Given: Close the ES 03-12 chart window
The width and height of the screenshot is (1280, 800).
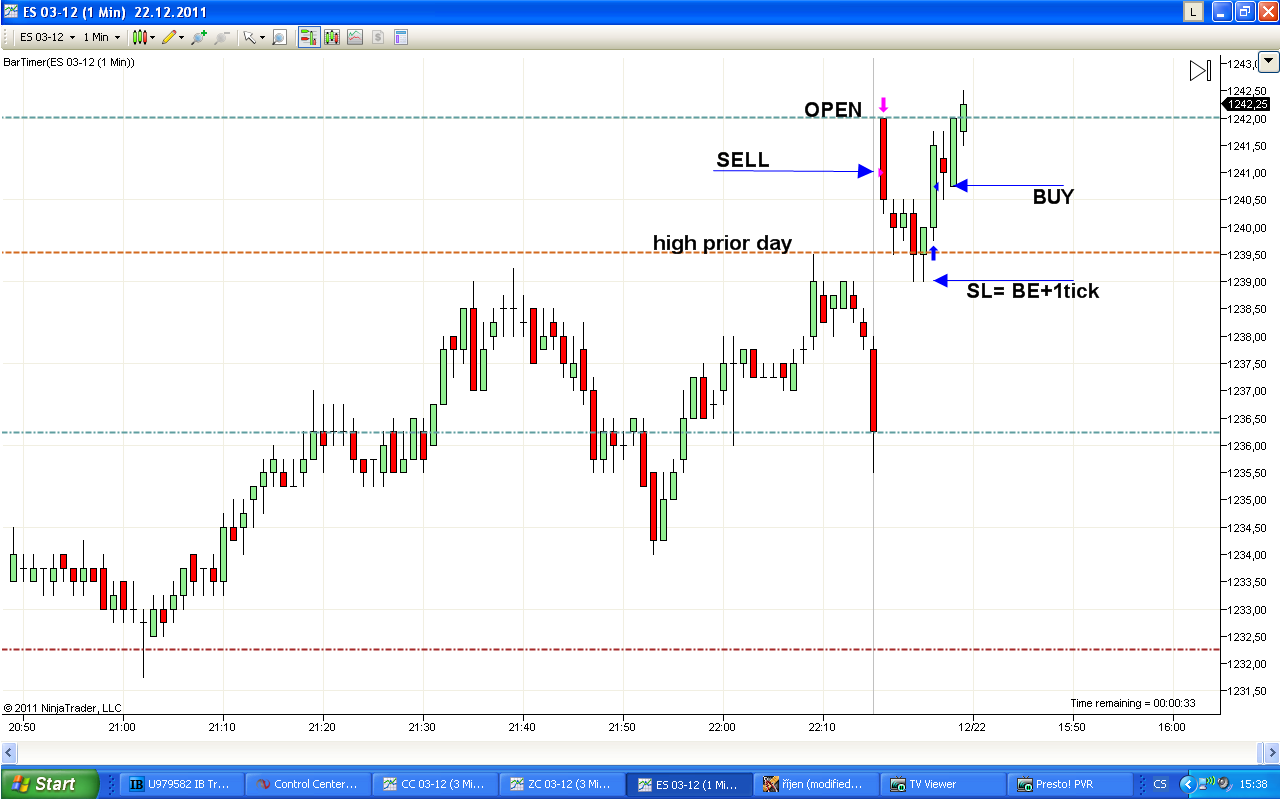Looking at the screenshot, I should pyautogui.click(x=1267, y=11).
